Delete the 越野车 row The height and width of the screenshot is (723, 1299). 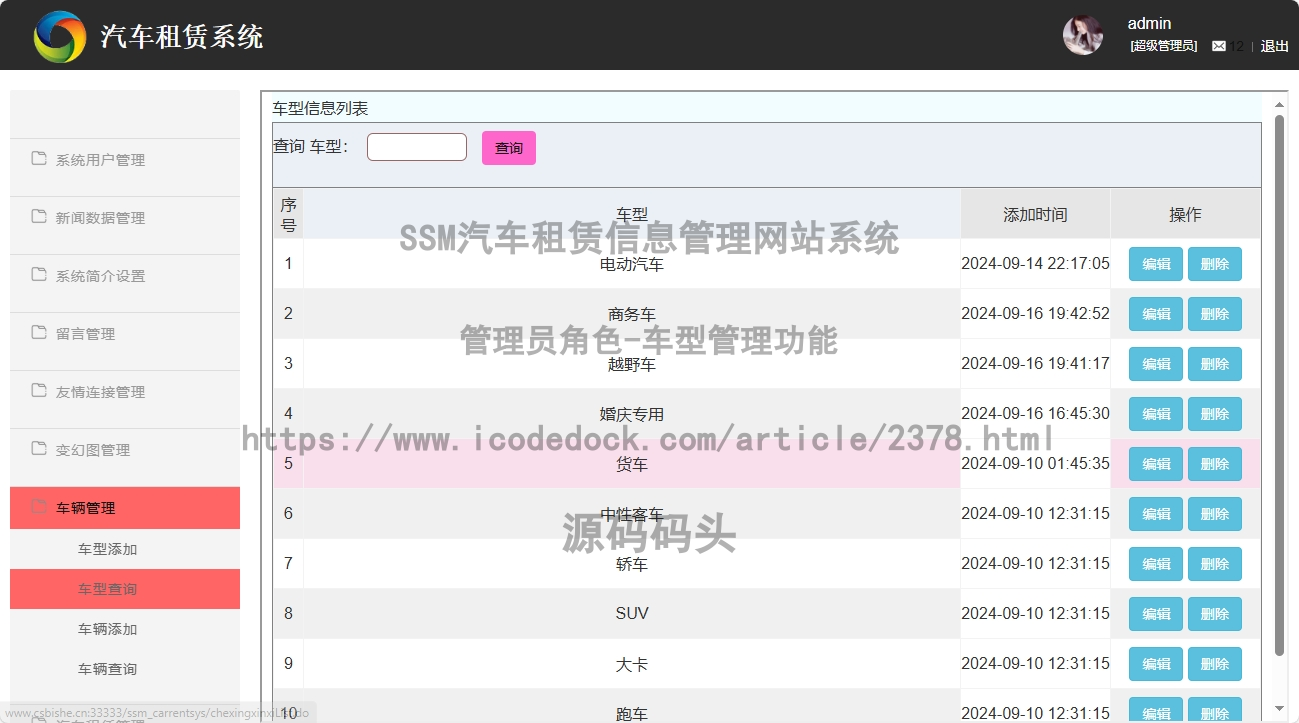click(1215, 364)
